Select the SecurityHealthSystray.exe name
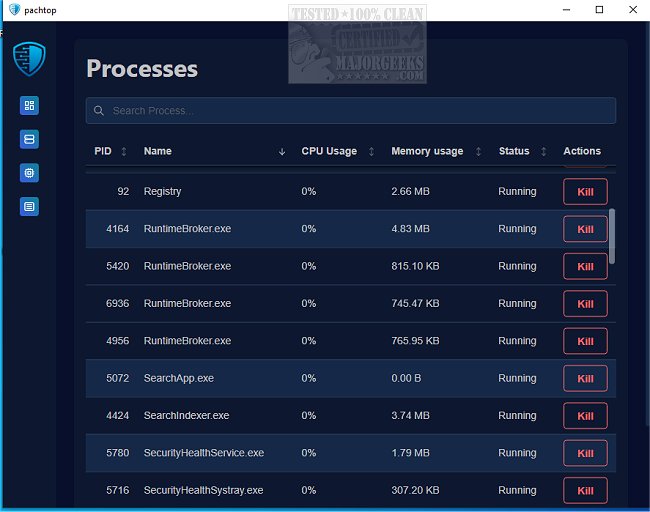 pyautogui.click(x=203, y=490)
